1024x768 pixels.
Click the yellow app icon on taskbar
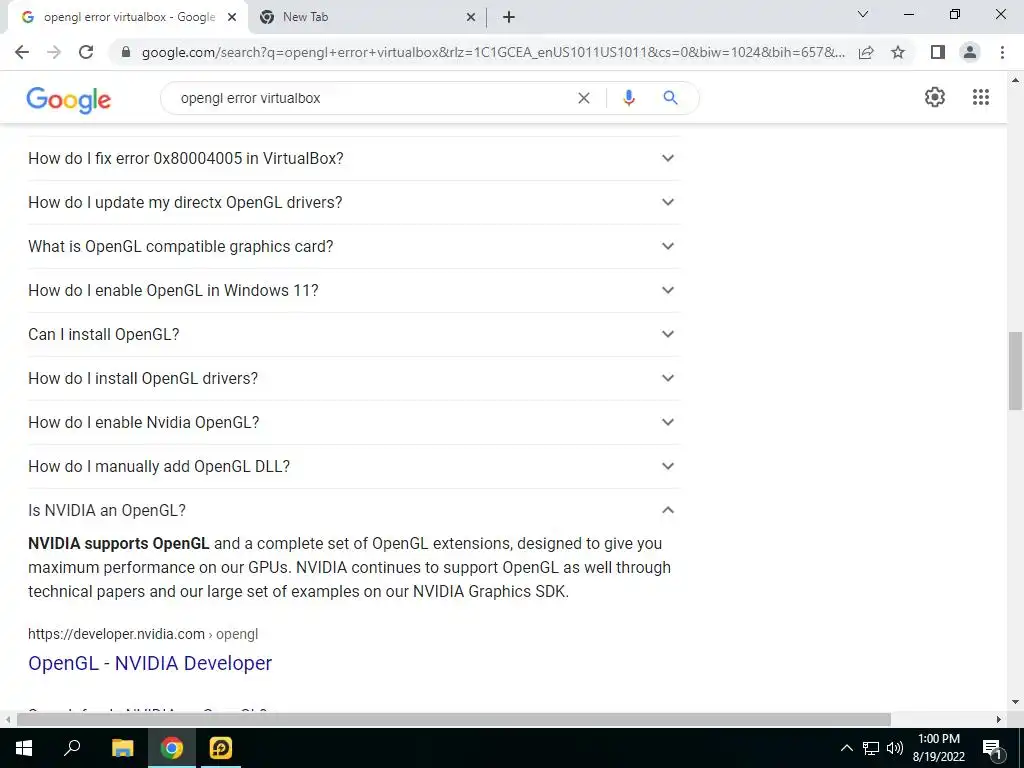pos(220,748)
